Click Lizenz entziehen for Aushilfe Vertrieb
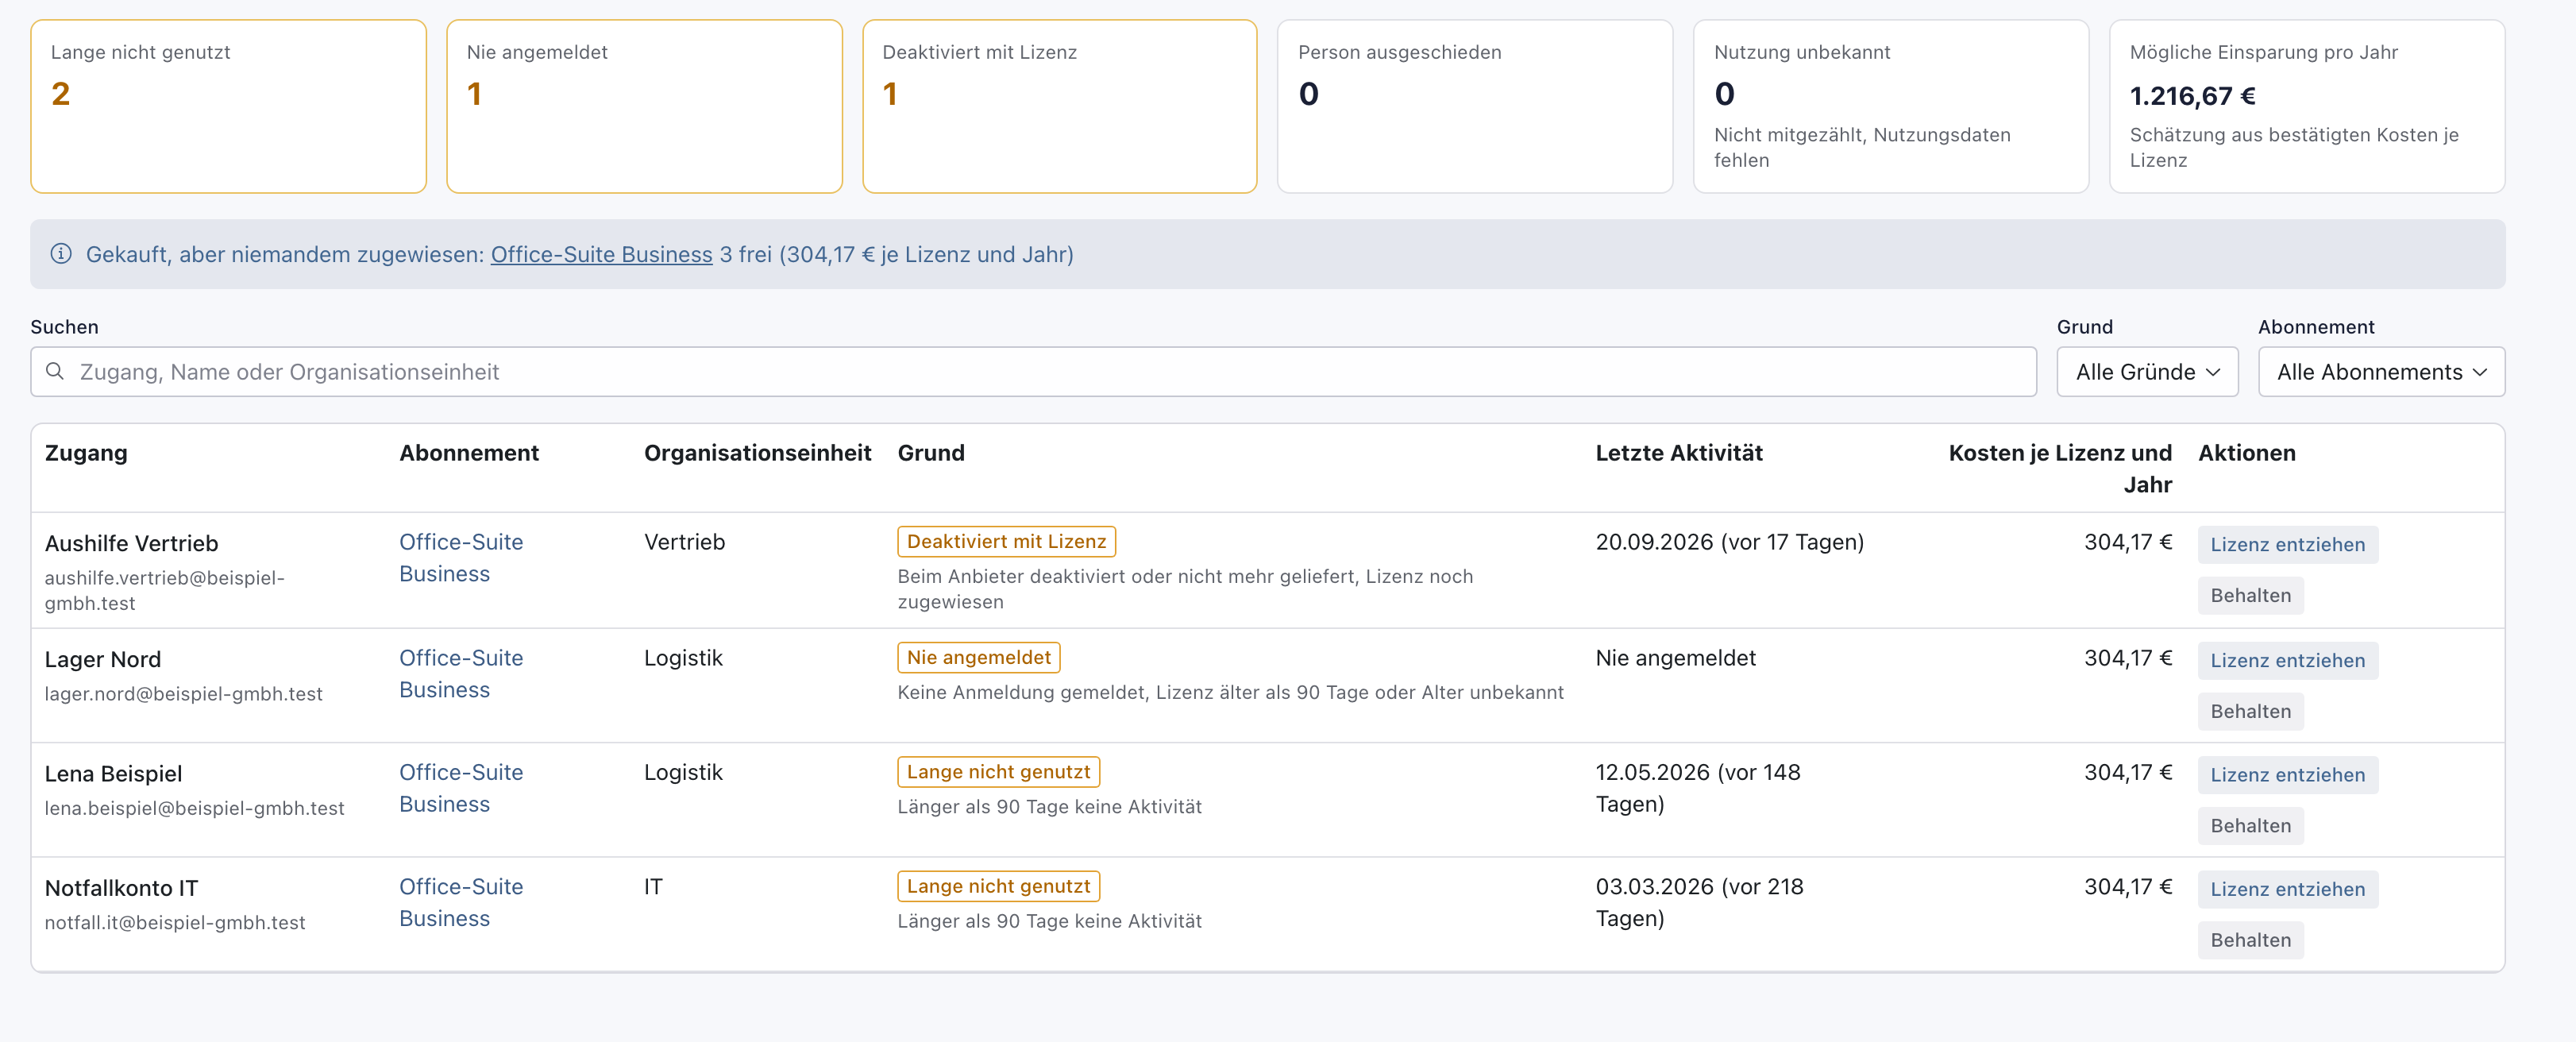Viewport: 2576px width, 1042px height. pos(2287,545)
